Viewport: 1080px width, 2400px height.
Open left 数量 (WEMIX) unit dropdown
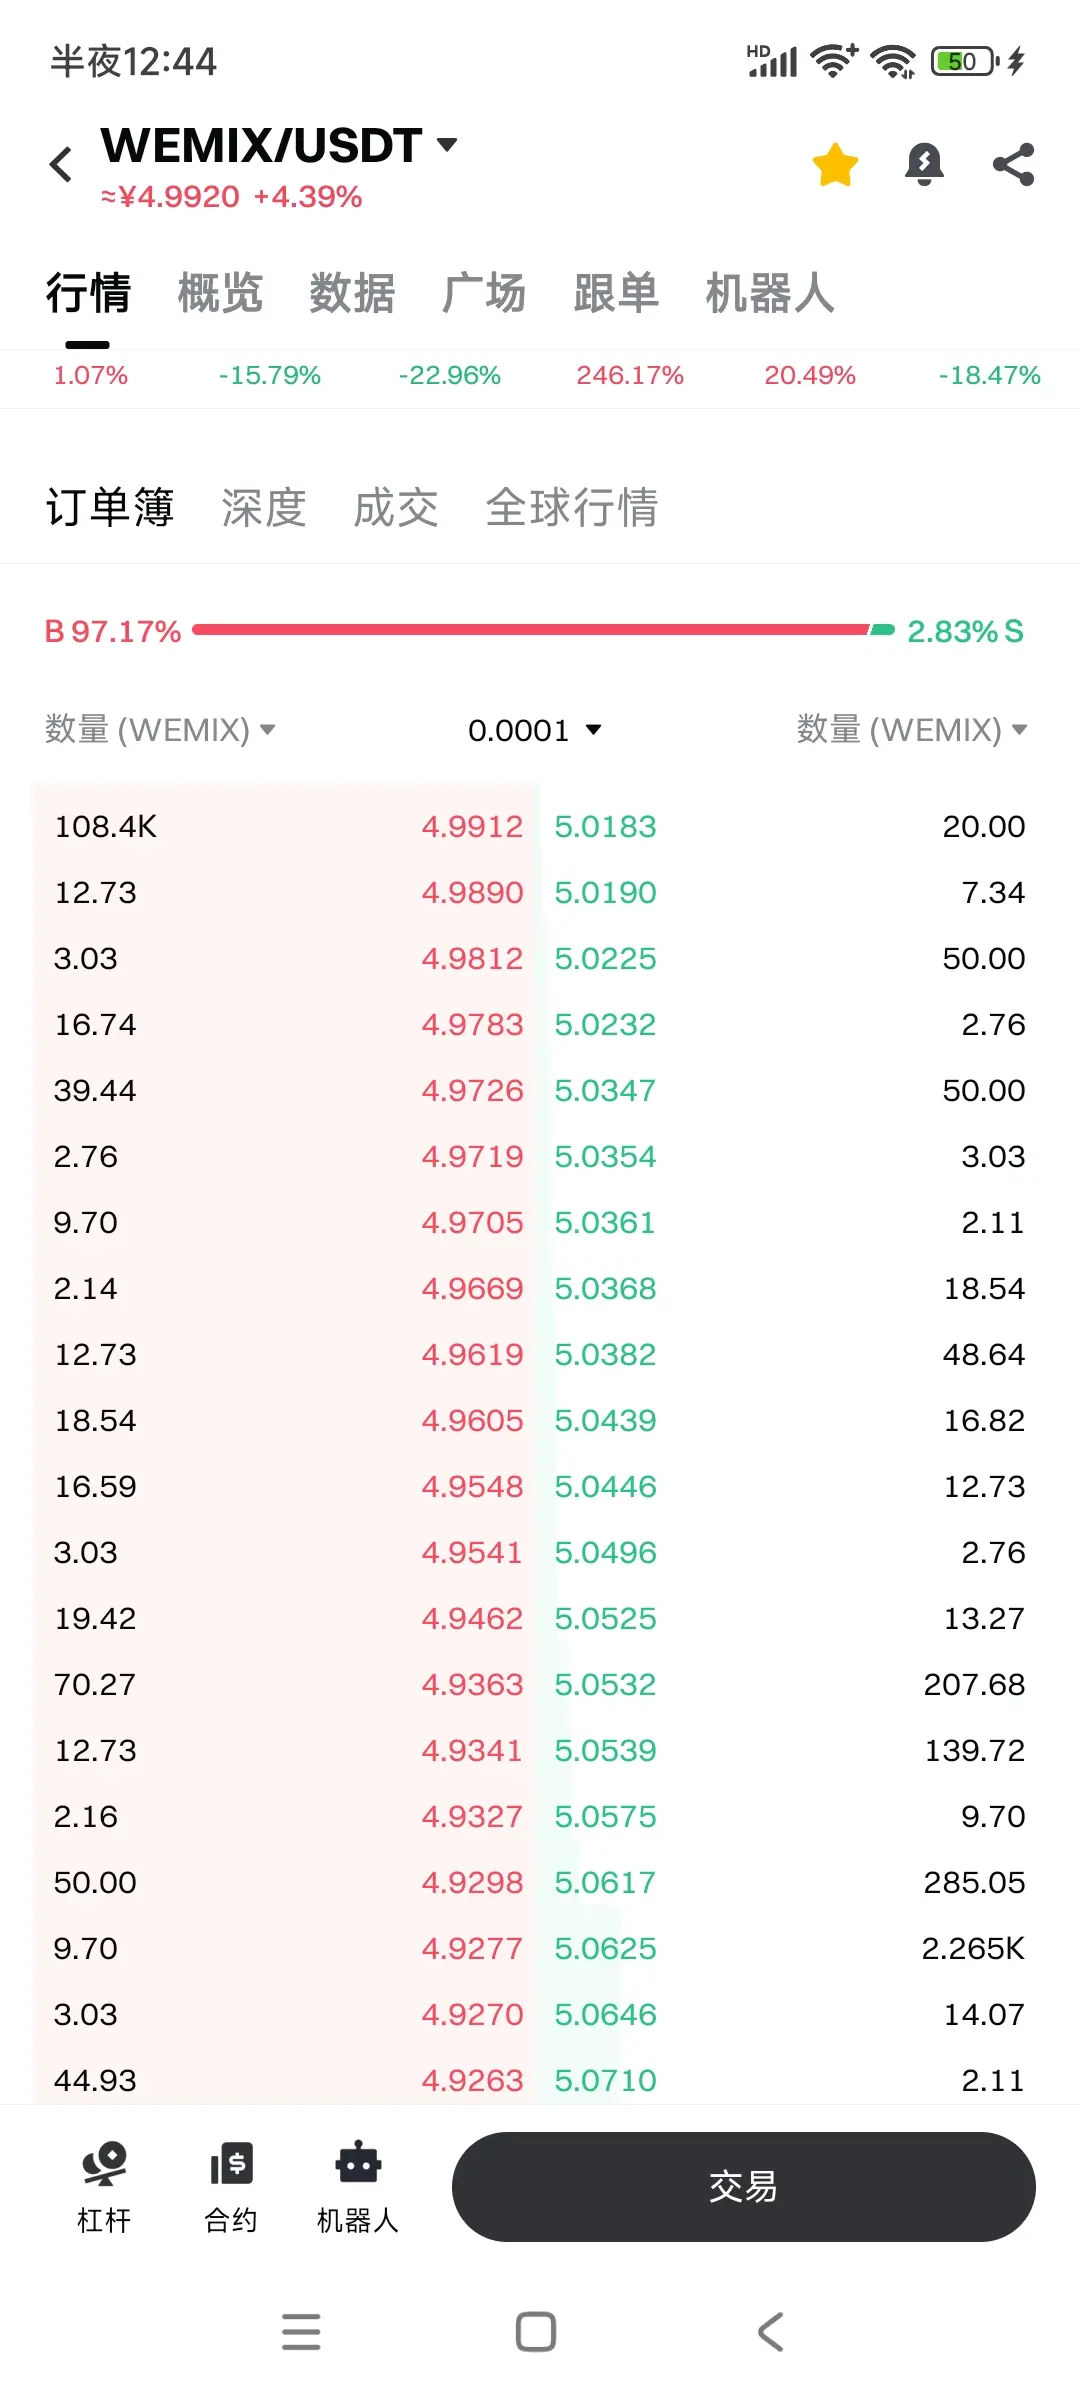[160, 730]
